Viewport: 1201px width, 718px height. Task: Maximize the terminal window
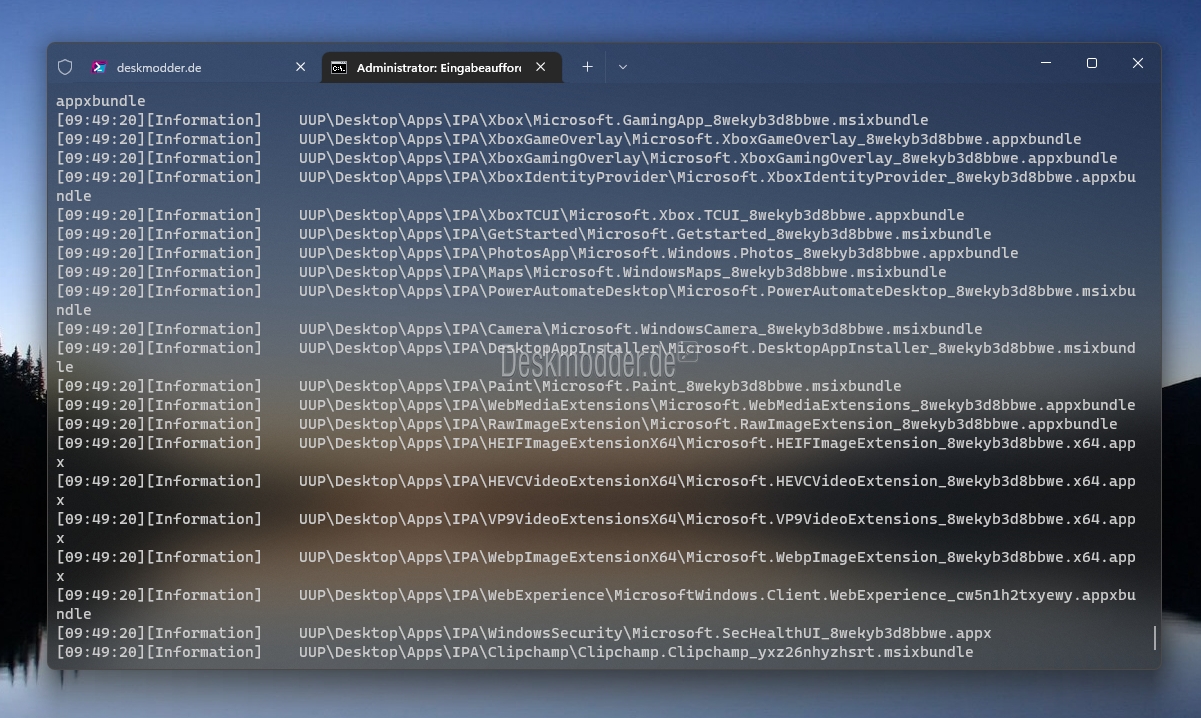(x=1092, y=63)
